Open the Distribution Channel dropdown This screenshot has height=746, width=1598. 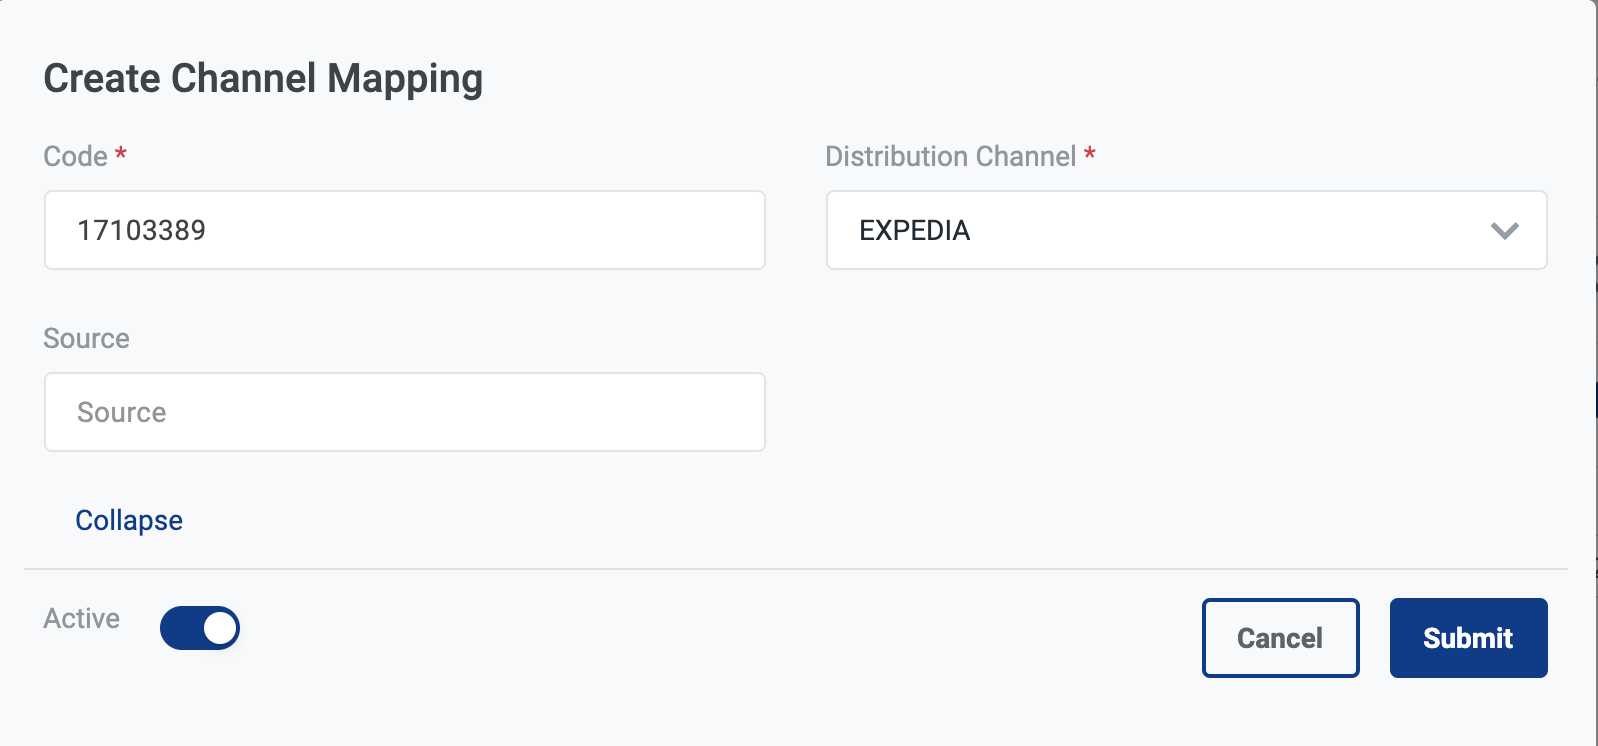[1185, 230]
